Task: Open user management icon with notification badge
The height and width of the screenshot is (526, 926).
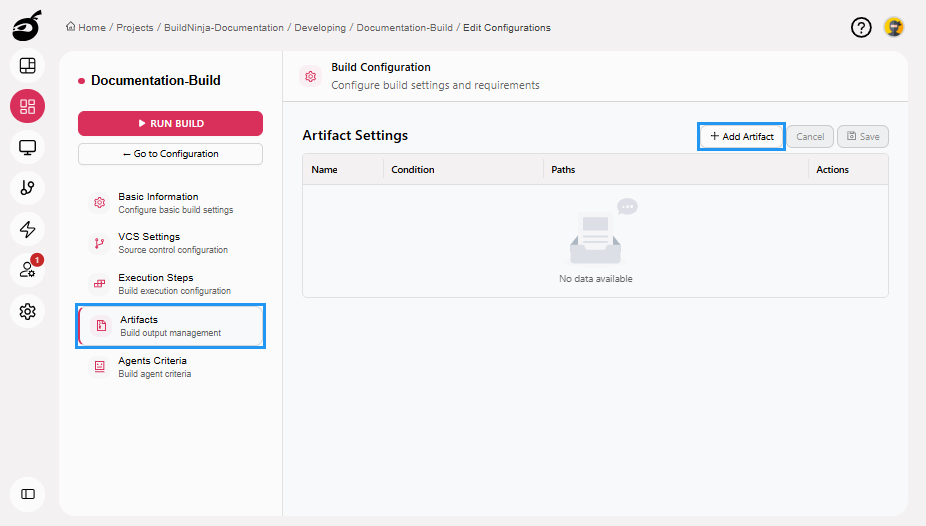Action: tap(27, 270)
